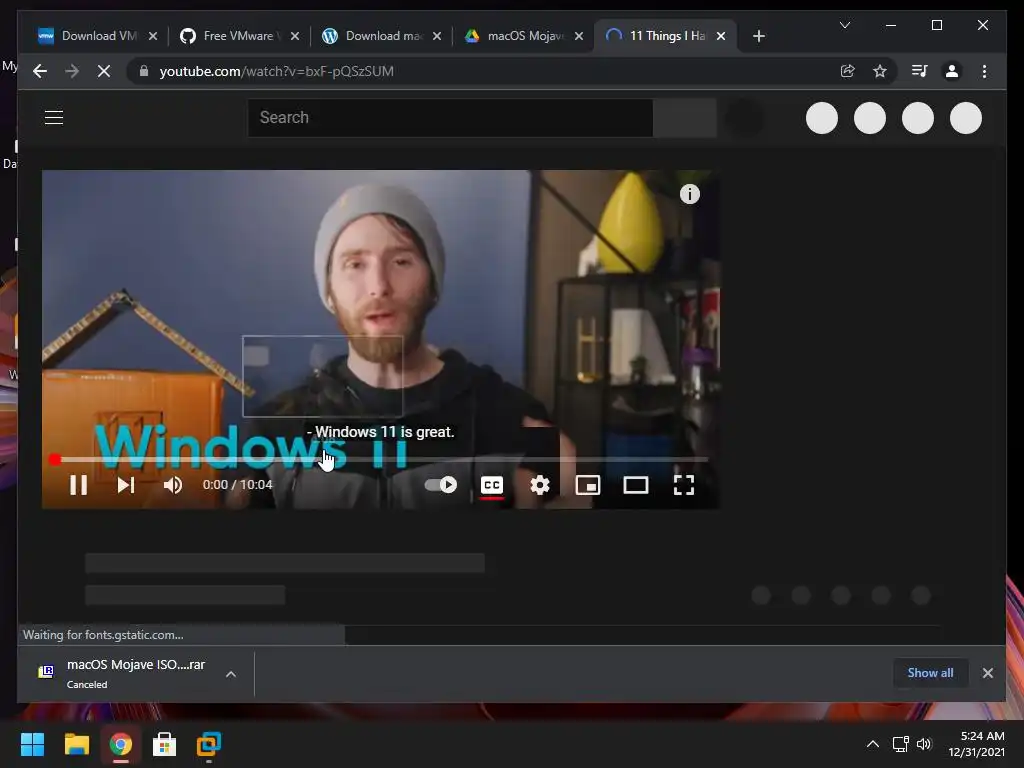
Task: Open a new tab
Action: tap(758, 36)
